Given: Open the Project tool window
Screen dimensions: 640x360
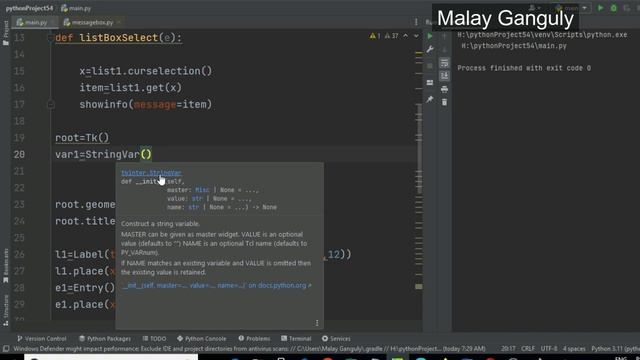Looking at the screenshot, I should 5,33.
